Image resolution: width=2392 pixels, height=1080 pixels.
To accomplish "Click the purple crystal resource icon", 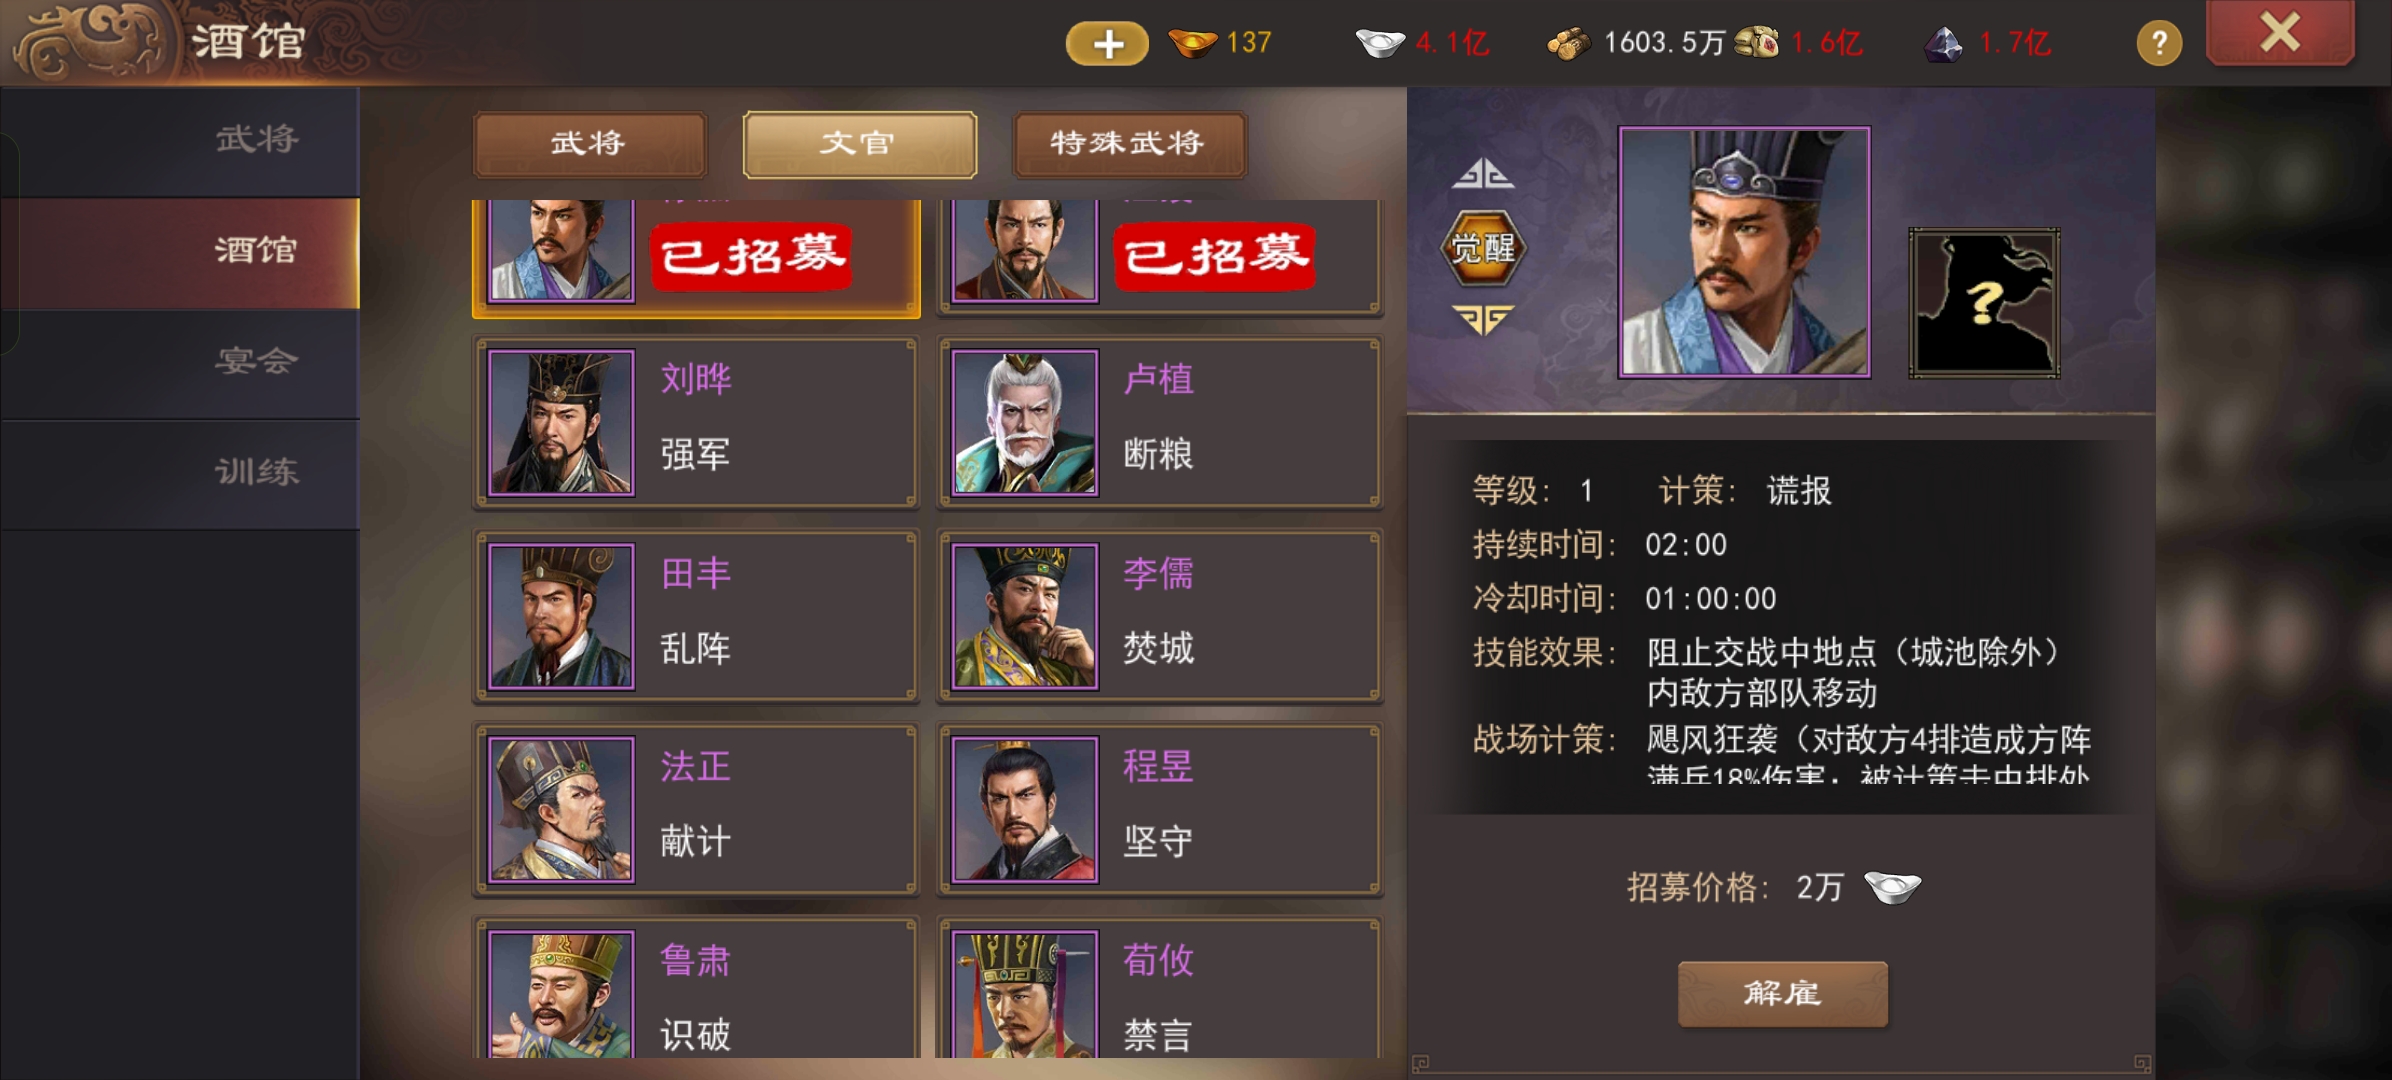I will pyautogui.click(x=1944, y=44).
